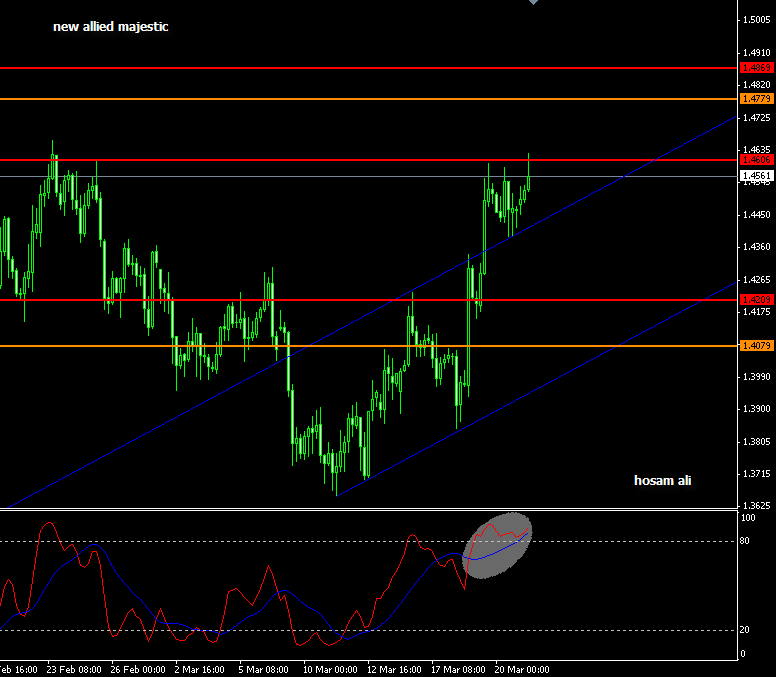Select the red 1.4606 price label
Viewport: 776px width, 677px height.
click(755, 160)
